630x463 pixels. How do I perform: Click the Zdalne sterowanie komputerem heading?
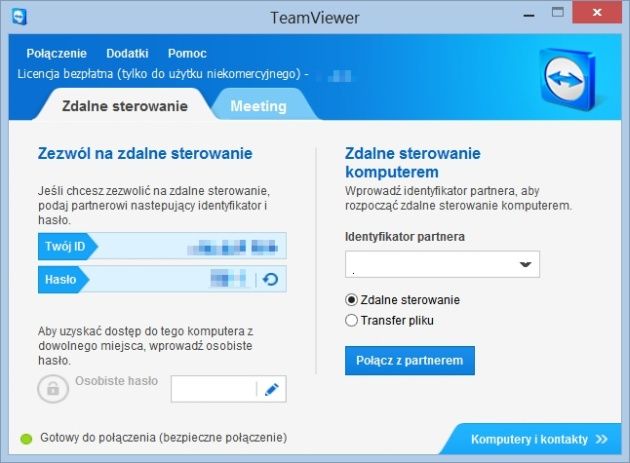[413, 162]
